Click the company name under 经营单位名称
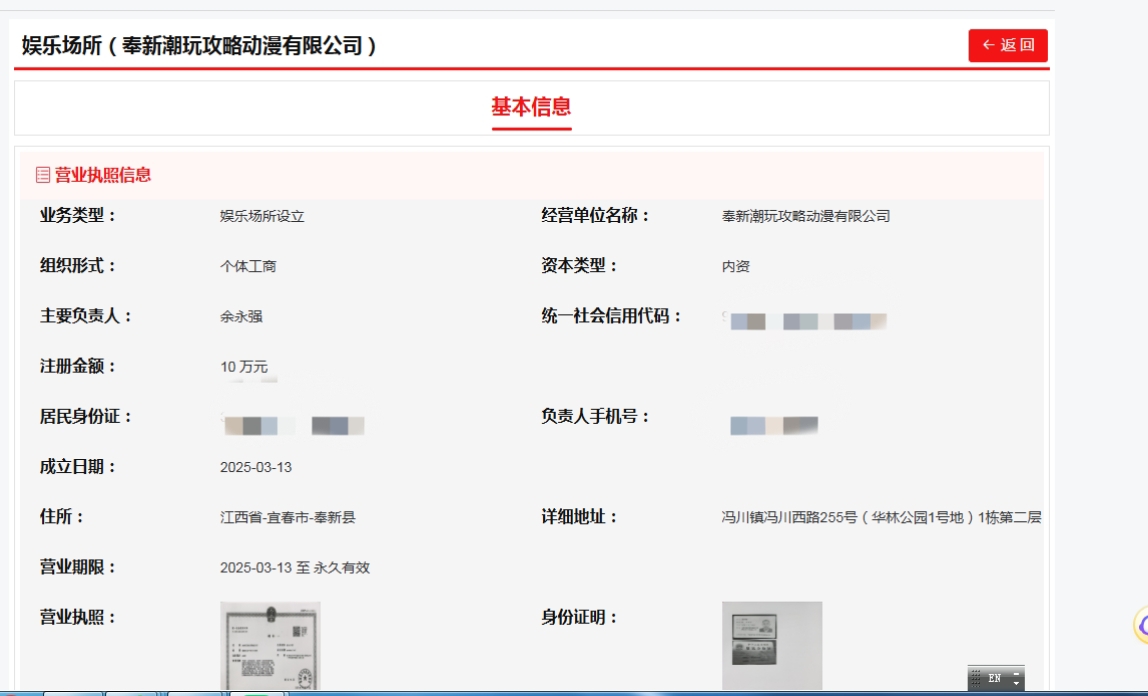Viewport: 1148px width, 696px height. pyautogui.click(x=805, y=216)
